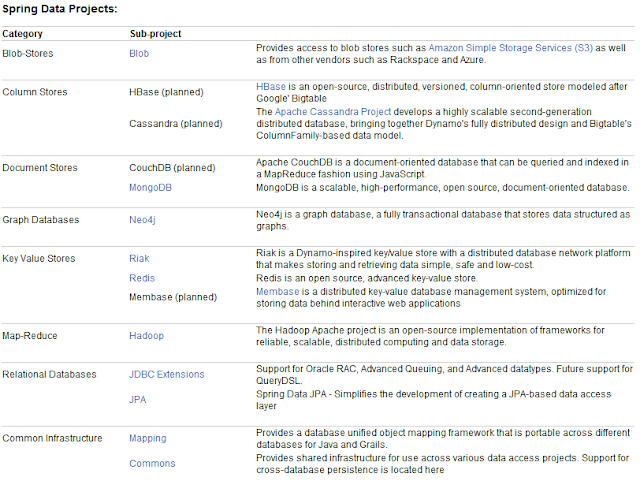Click the Apache CouchDB description text
The width and height of the screenshot is (640, 481).
tap(442, 168)
